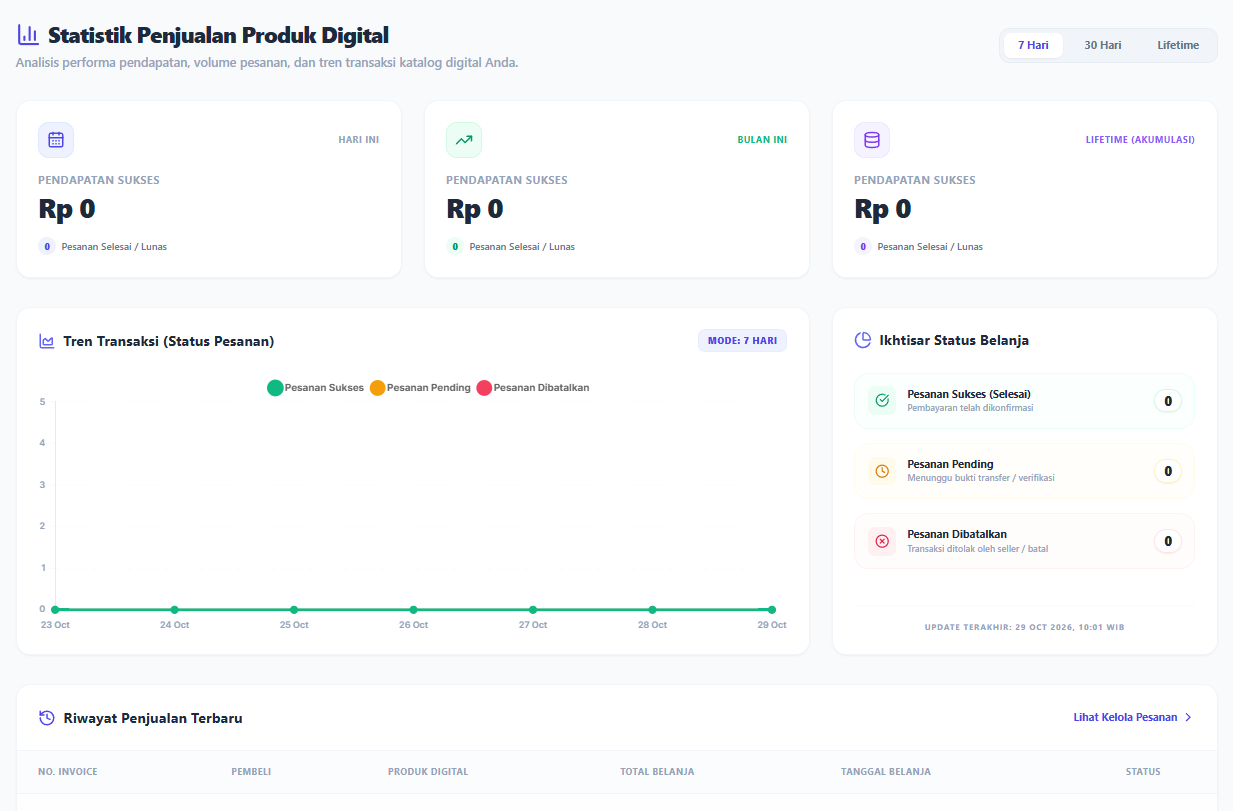This screenshot has height=811, width=1233.
Task: Click the TANGGAL BELANJA column header
Action: (886, 772)
